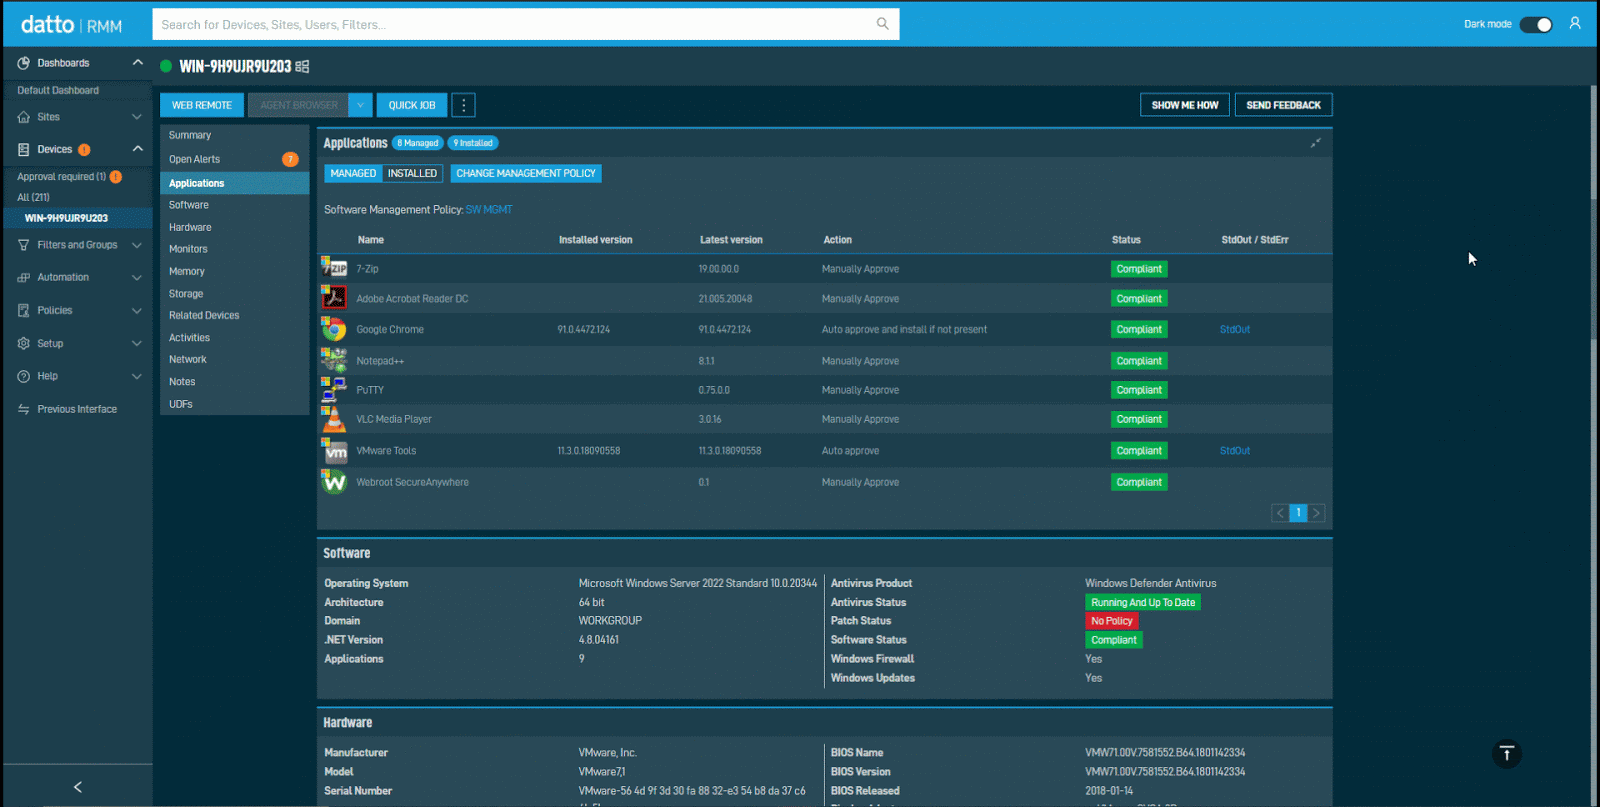The image size is (1600, 807).
Task: Click the Quick Job button
Action: (x=412, y=105)
